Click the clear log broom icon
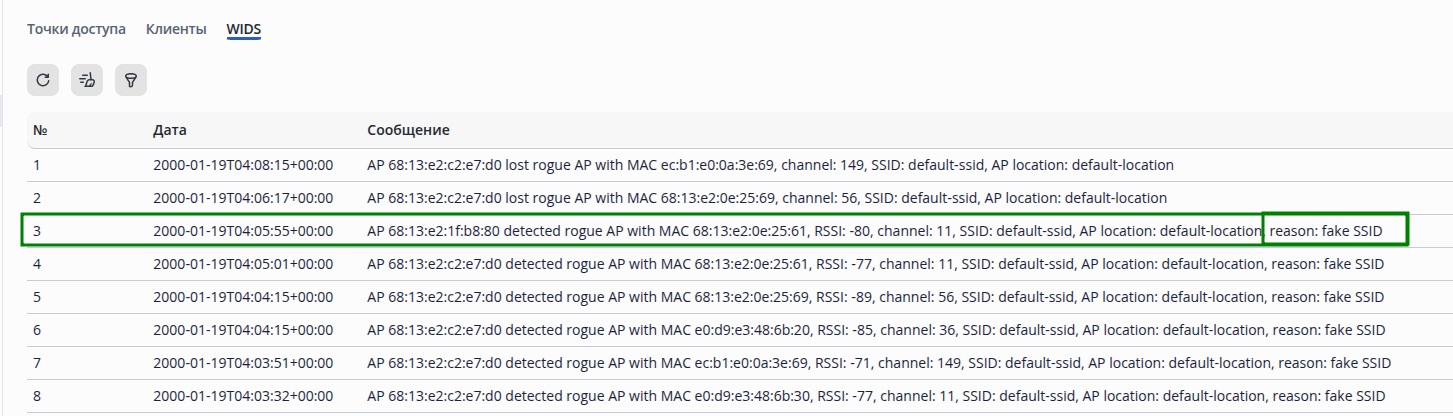Screen dimensions: 1453x416 pos(87,80)
